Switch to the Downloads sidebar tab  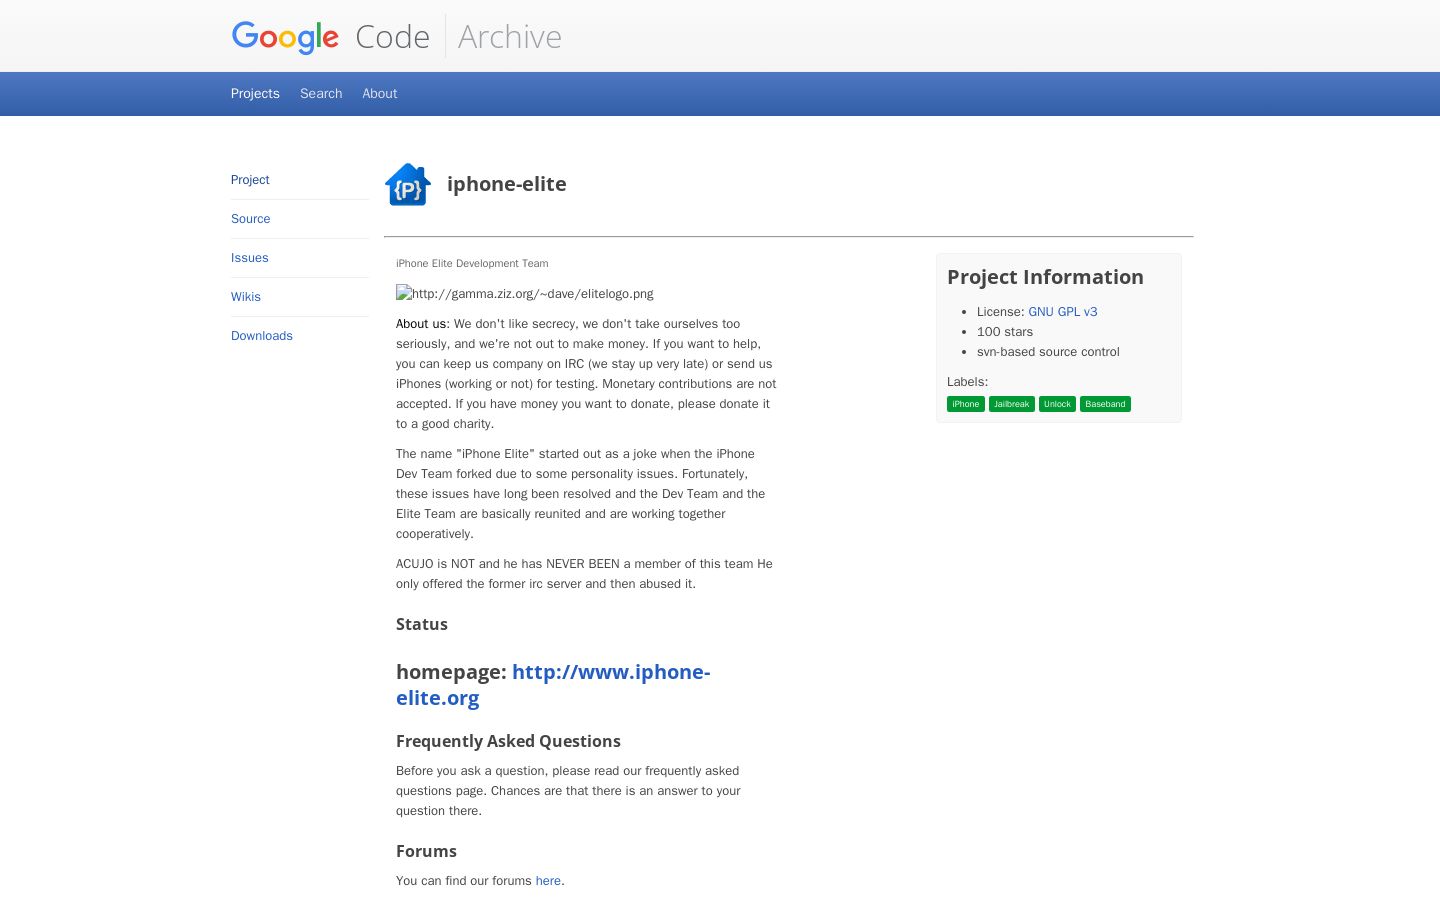tap(262, 336)
